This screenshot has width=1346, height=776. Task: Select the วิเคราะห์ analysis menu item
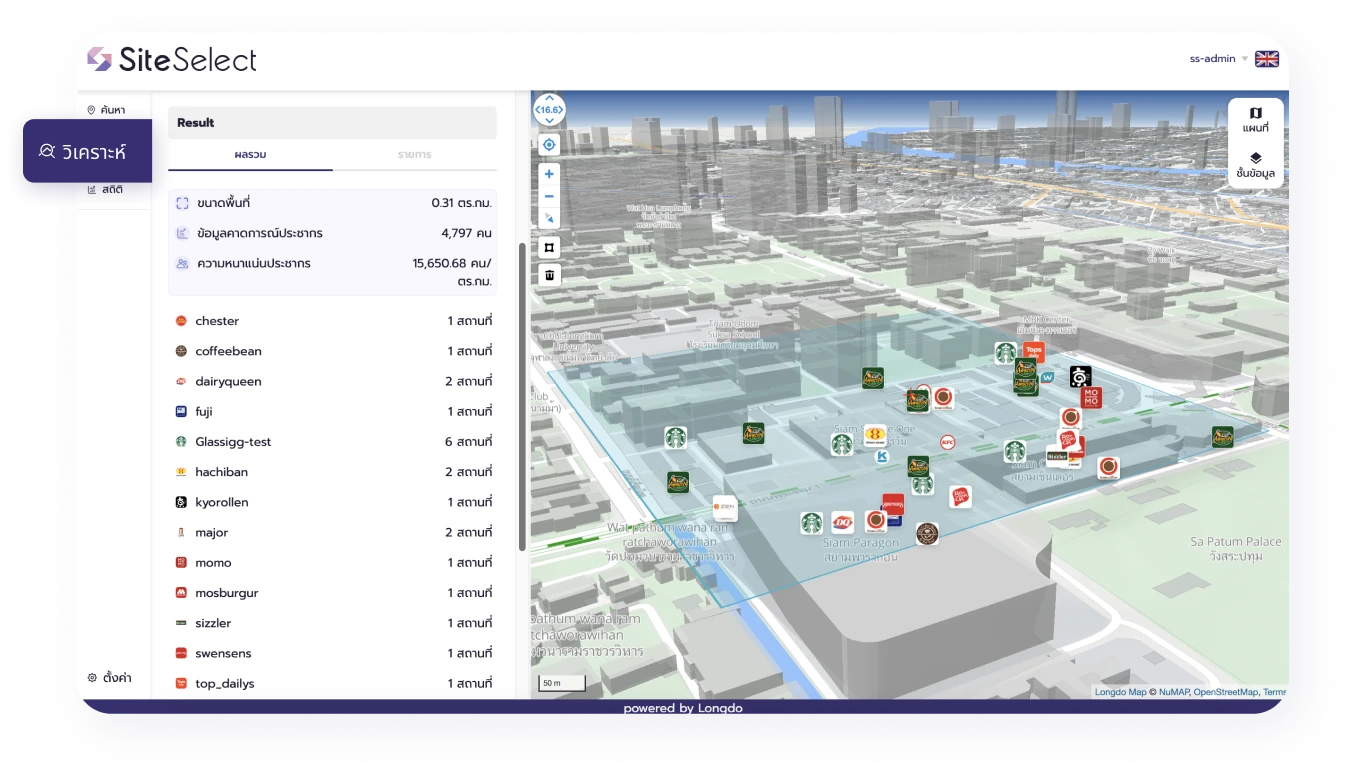[88, 151]
